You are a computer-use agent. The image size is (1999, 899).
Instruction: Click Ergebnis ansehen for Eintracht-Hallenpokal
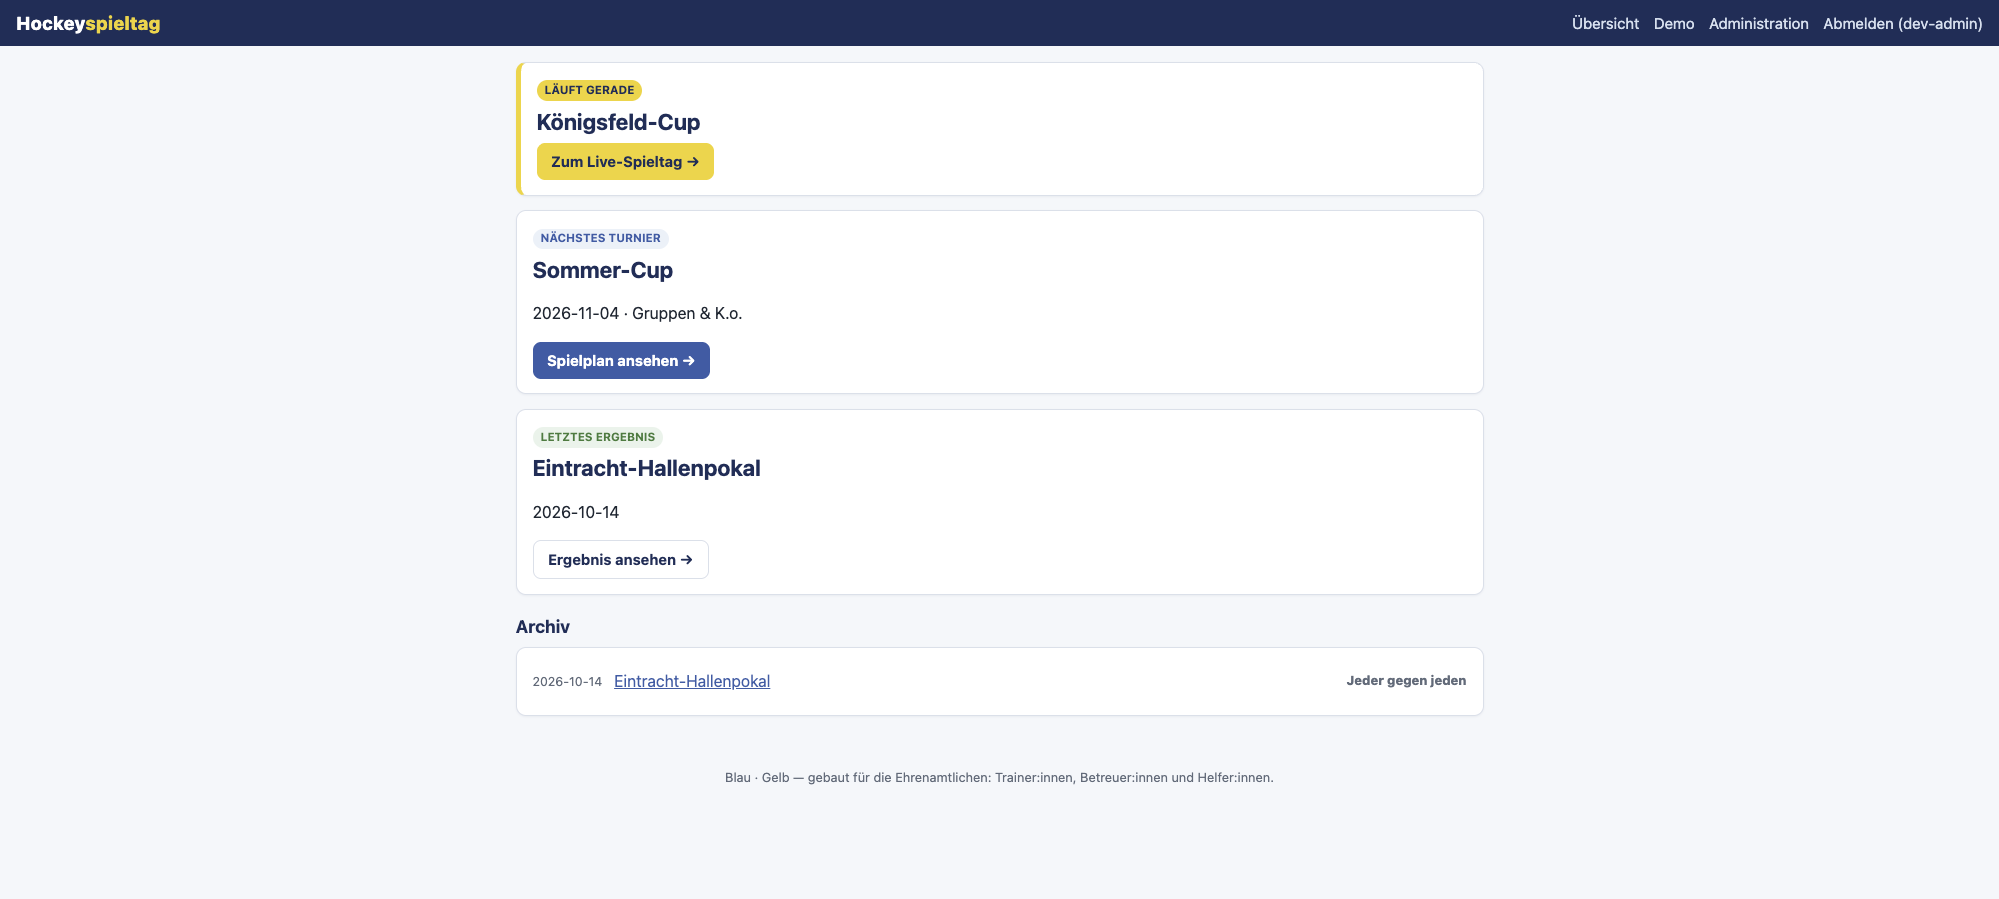(620, 559)
